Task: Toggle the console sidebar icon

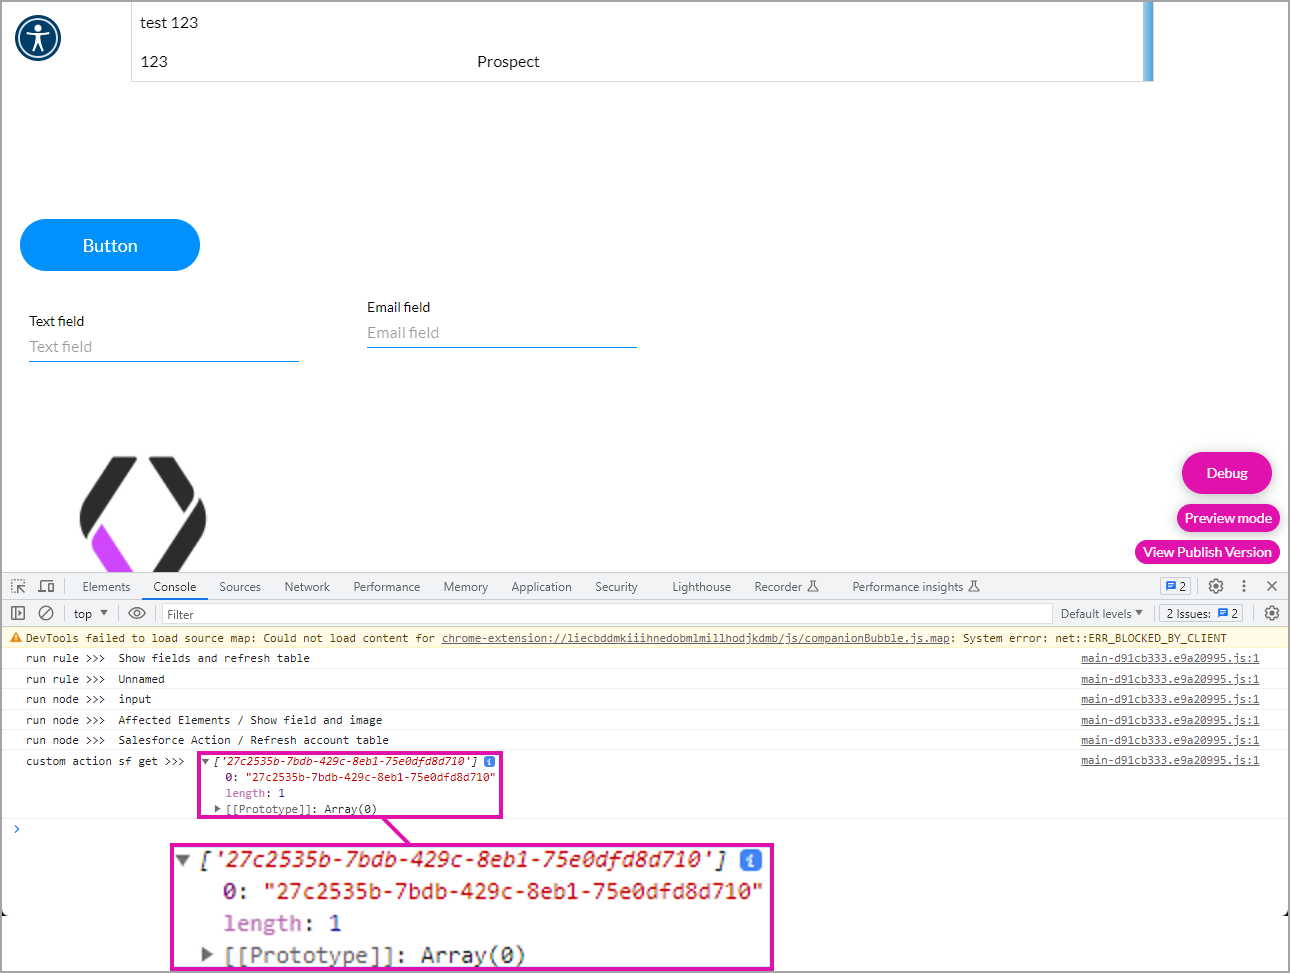Action: coord(18,613)
